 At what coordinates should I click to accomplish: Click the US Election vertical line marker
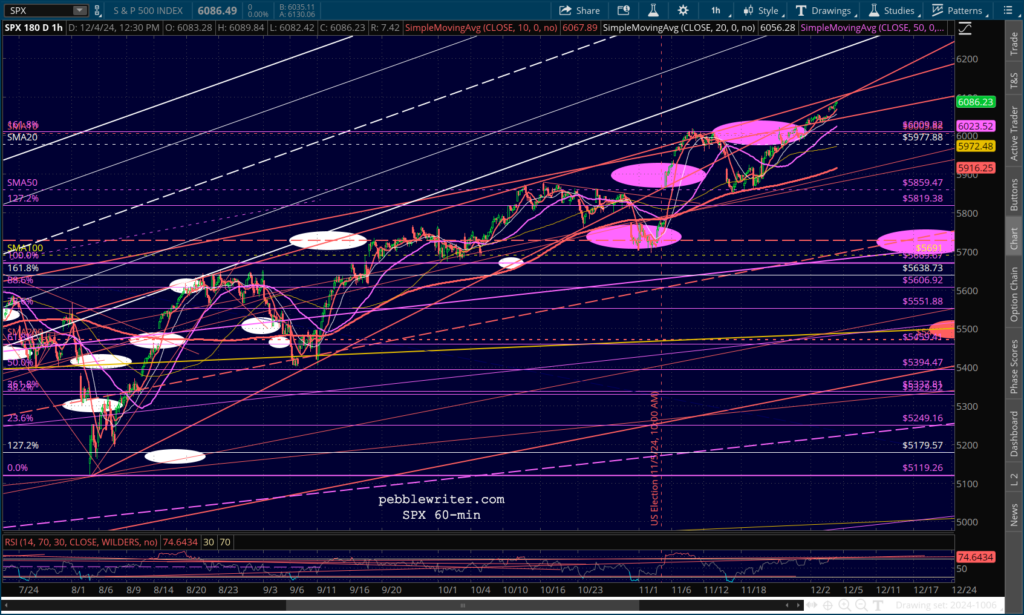[655, 460]
